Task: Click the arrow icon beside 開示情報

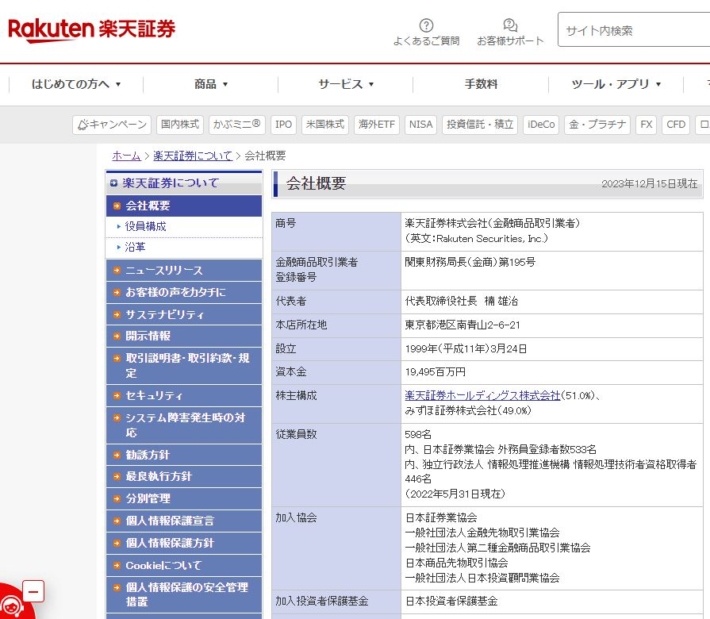Action: pyautogui.click(x=117, y=336)
